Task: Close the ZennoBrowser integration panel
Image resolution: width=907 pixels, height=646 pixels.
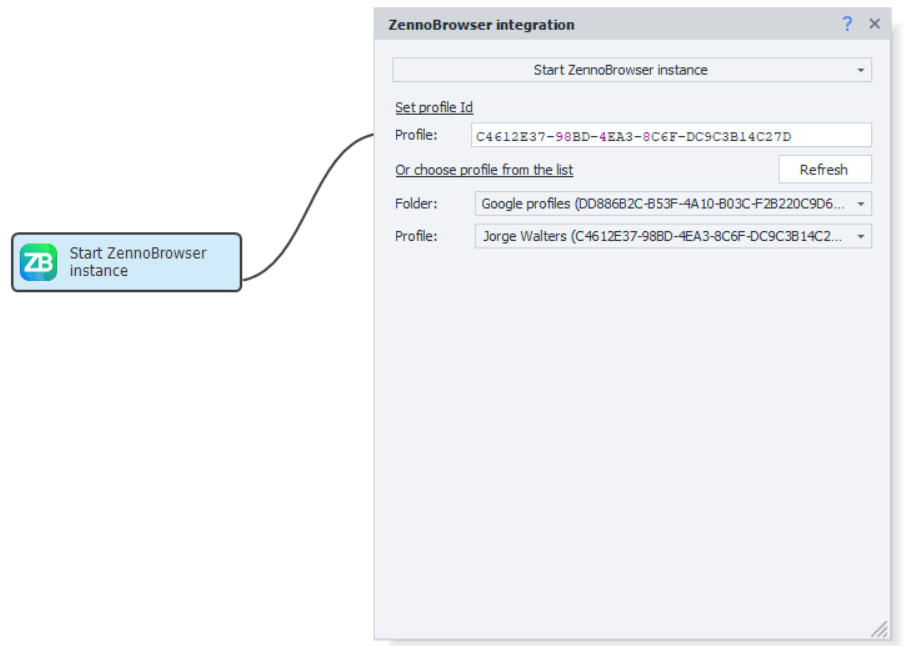Action: tap(874, 24)
